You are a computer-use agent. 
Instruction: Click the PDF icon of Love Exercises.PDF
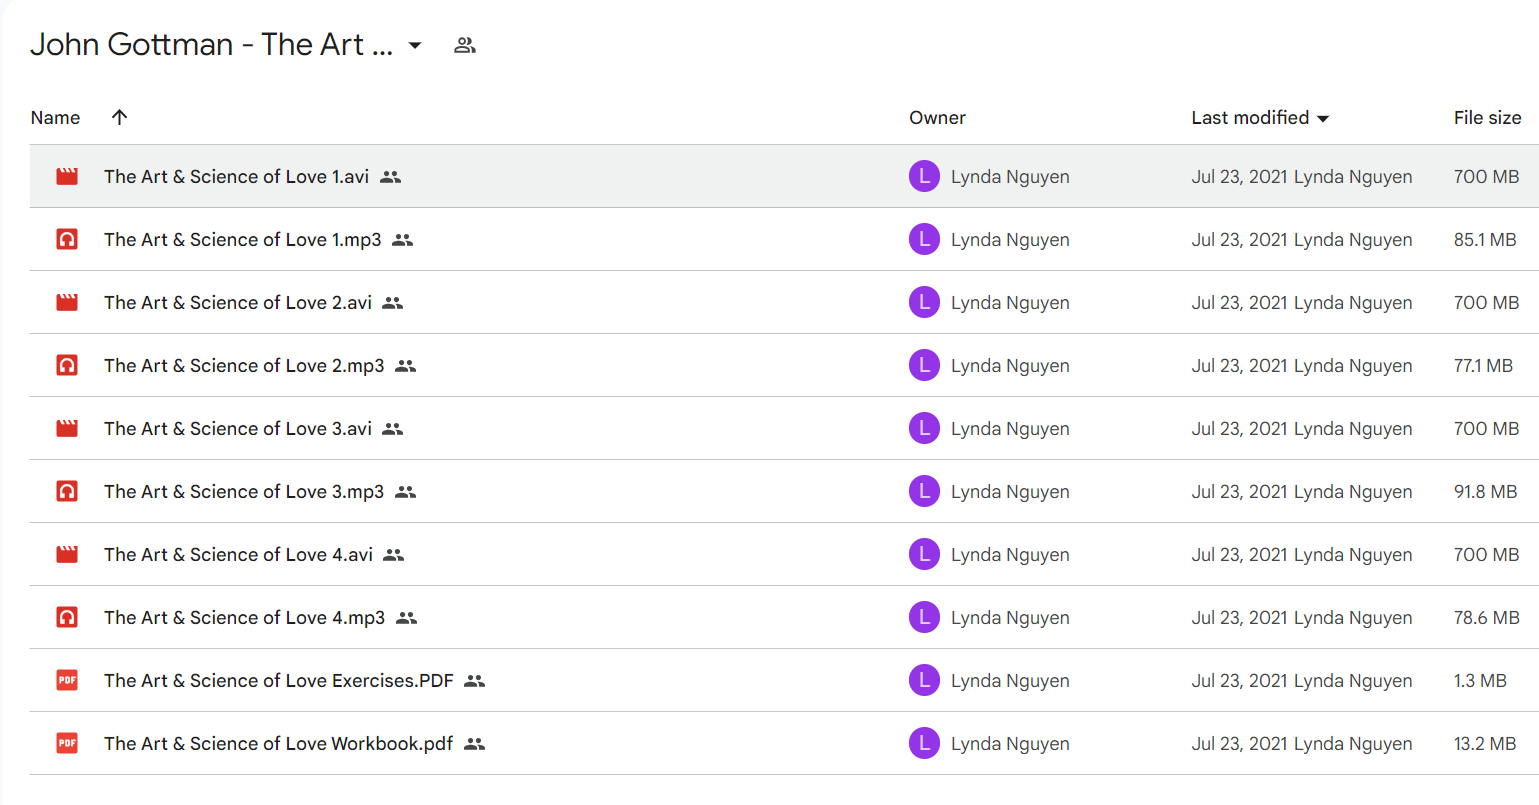point(67,681)
